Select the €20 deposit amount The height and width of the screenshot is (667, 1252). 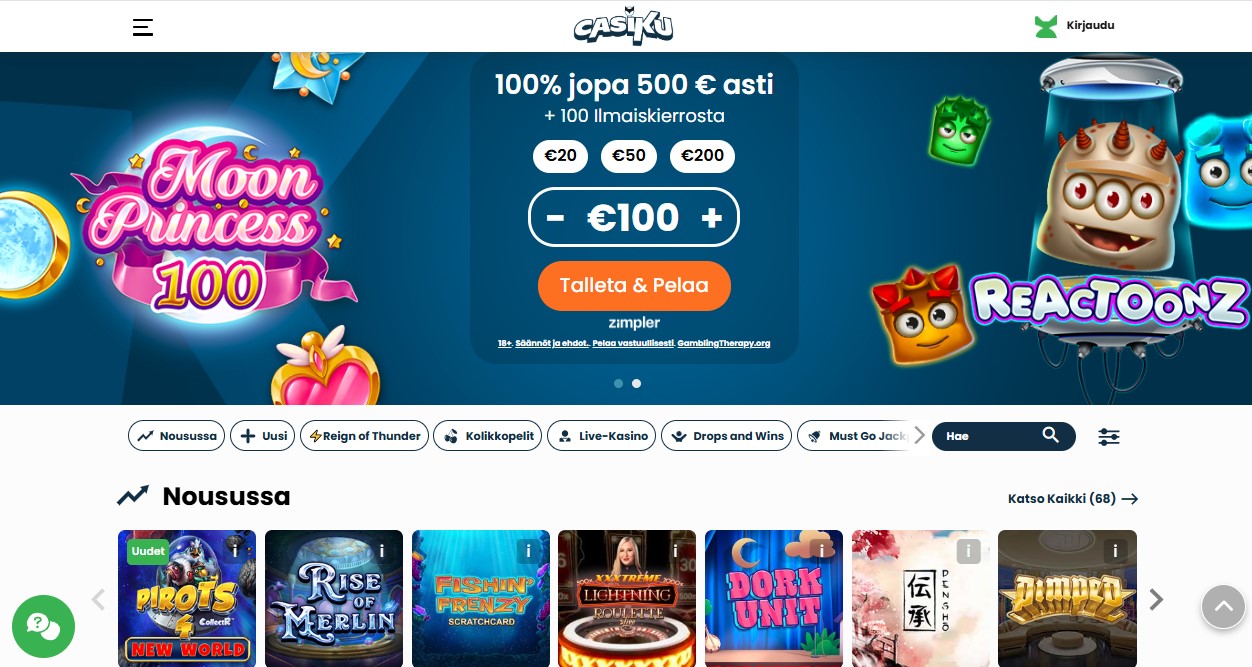(x=560, y=156)
